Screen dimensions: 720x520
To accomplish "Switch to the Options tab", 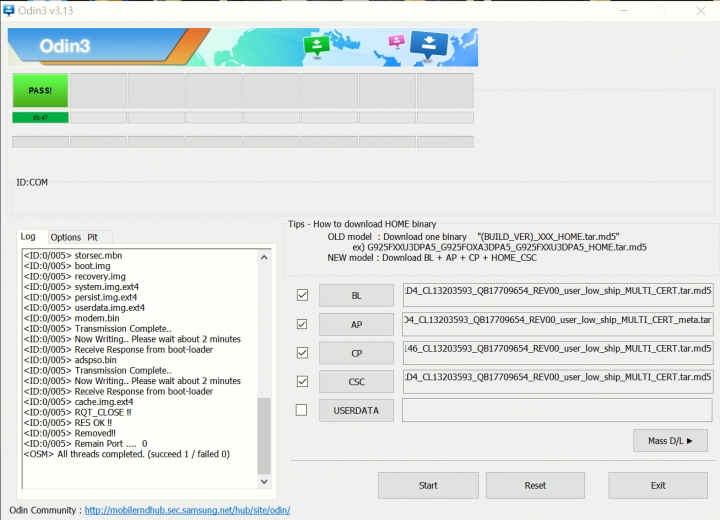I will (66, 237).
